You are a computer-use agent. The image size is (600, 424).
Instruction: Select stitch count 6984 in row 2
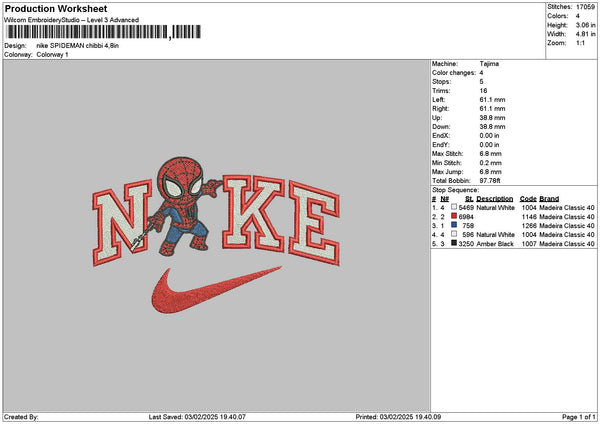click(466, 217)
